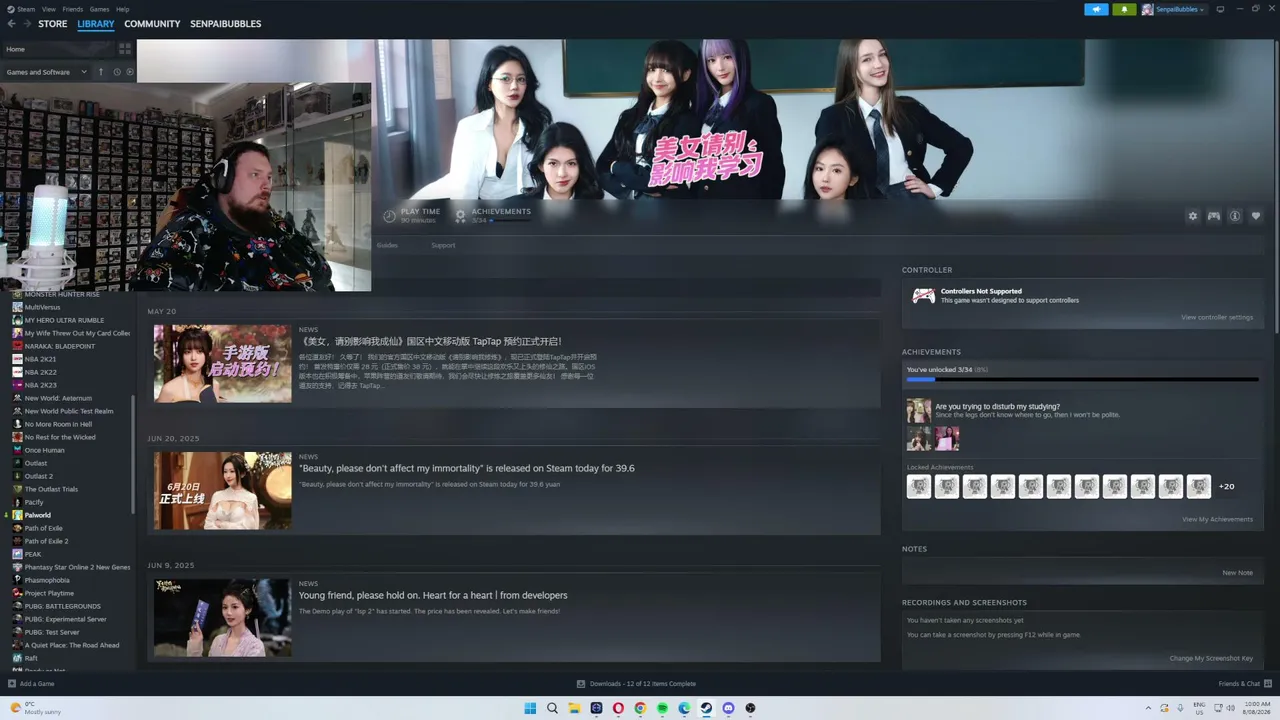This screenshot has width=1280, height=720.
Task: Select The Outlast Trials in library
Action: 50,489
